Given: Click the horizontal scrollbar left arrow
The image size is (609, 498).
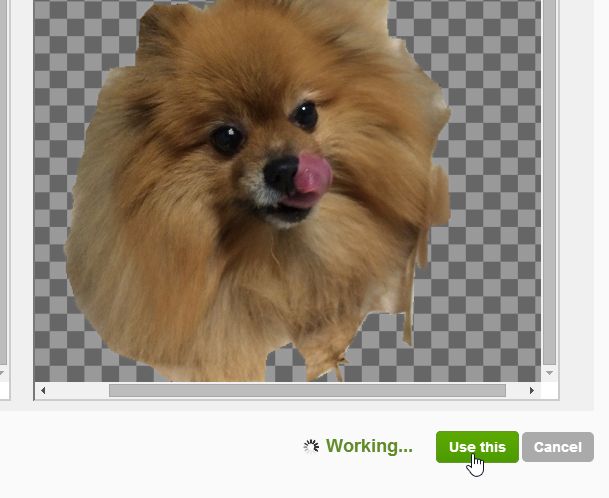Looking at the screenshot, I should click(x=43, y=390).
